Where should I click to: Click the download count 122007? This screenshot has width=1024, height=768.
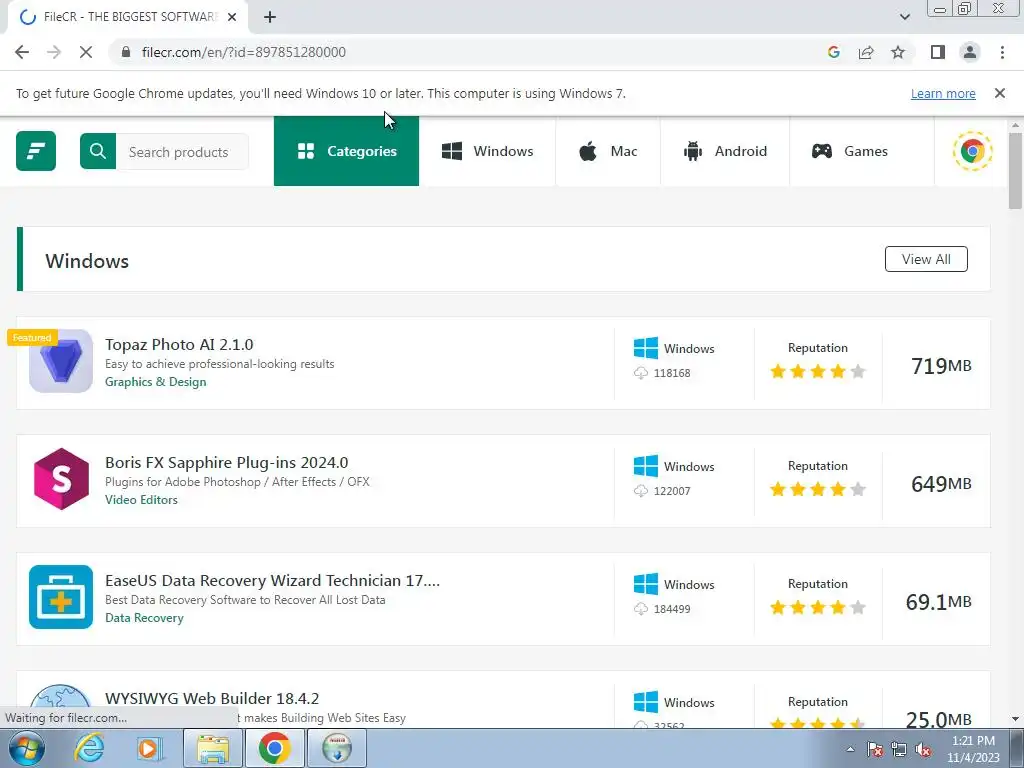[x=672, y=491]
